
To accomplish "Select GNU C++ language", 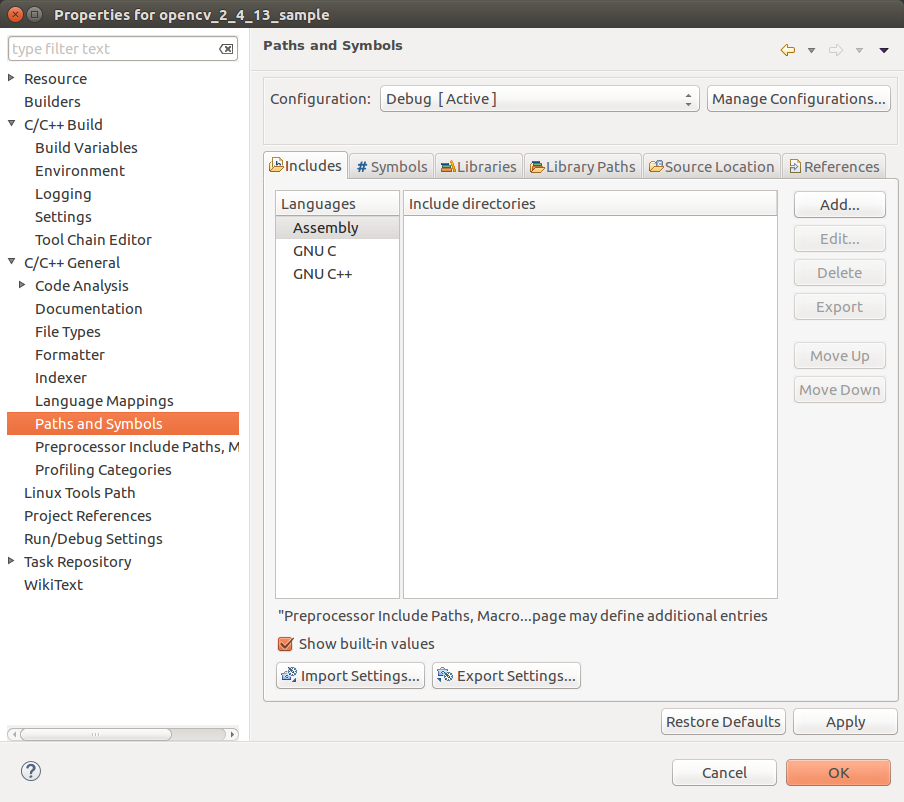I will pyautogui.click(x=337, y=274).
